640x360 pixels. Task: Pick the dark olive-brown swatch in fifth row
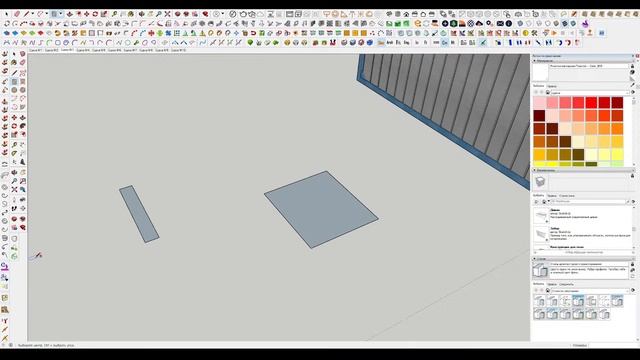tap(578, 155)
